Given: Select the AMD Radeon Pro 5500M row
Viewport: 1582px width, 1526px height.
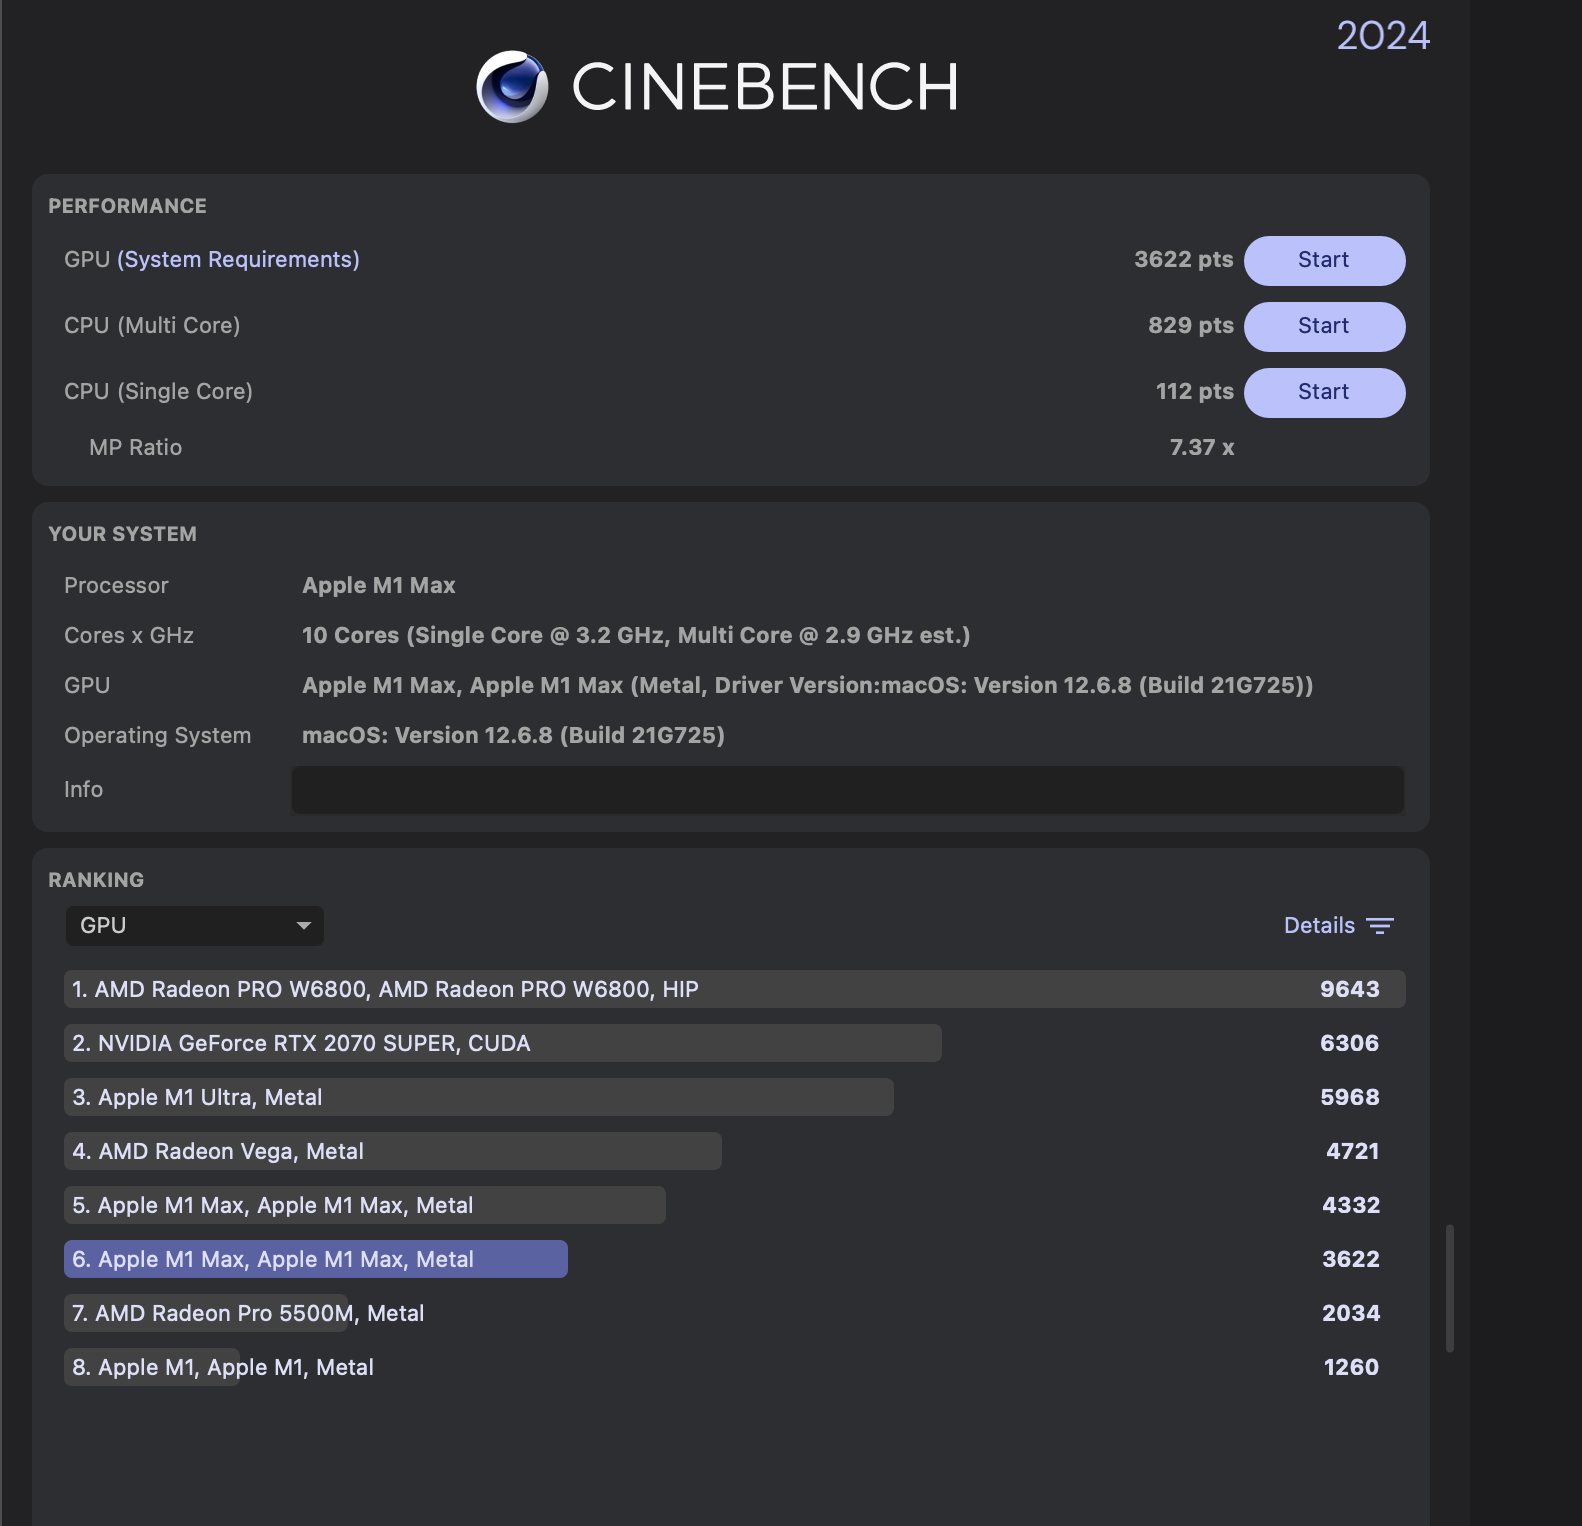Looking at the screenshot, I should [x=735, y=1313].
